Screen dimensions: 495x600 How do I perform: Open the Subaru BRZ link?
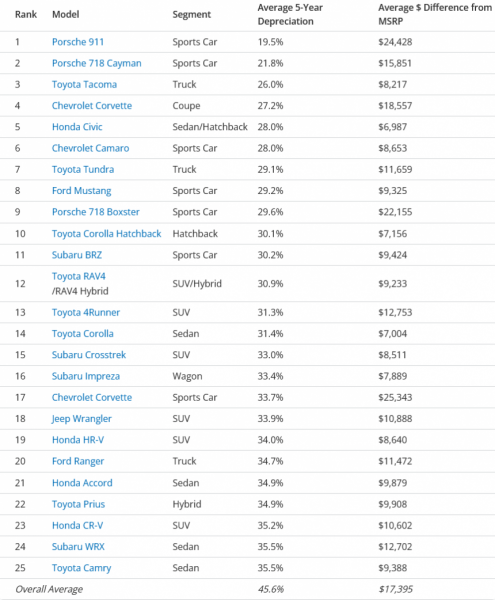(77, 255)
